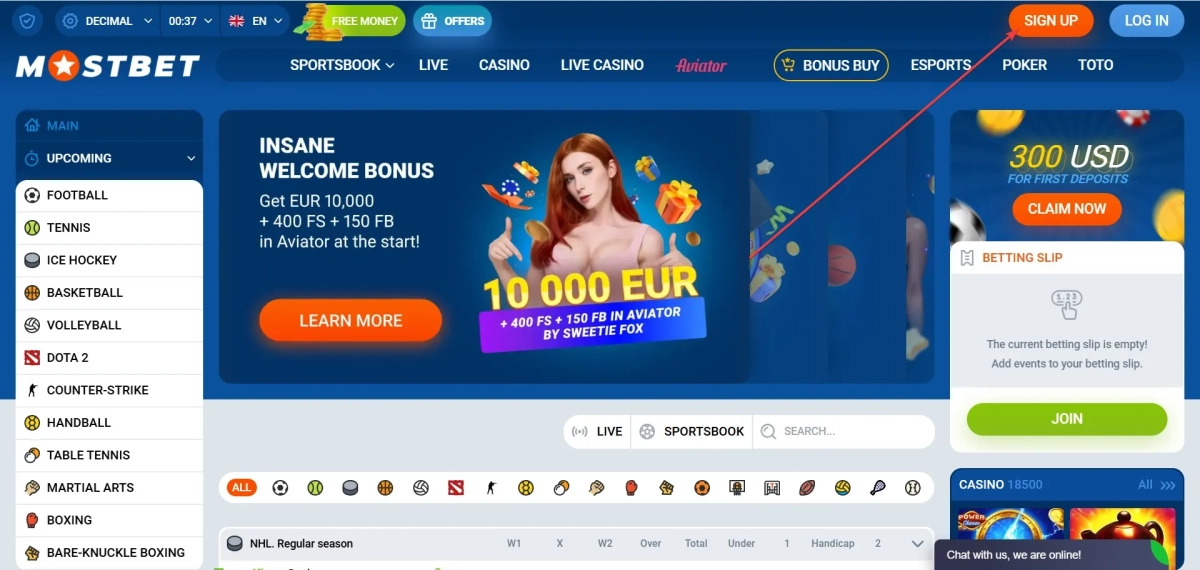Viewport: 1200px width, 570px height.
Task: Click the event search field
Action: pos(844,432)
